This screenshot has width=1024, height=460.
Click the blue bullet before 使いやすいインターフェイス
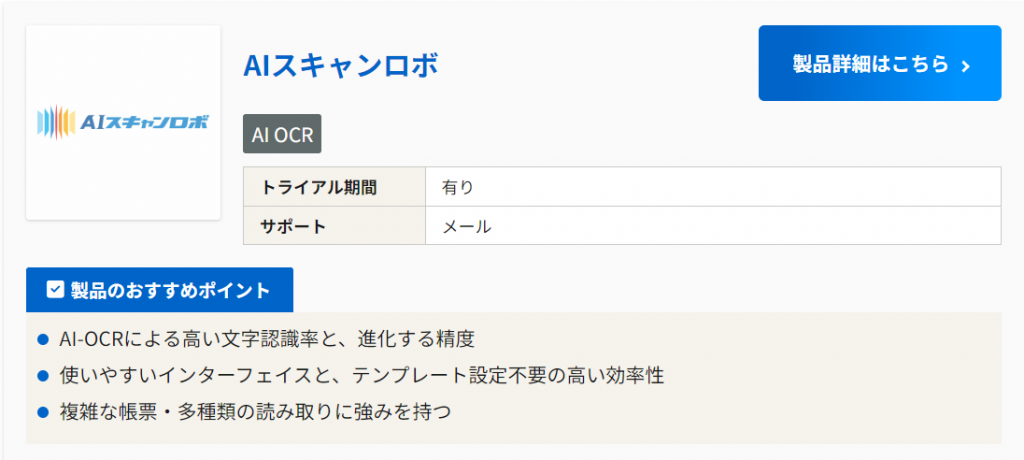(43, 376)
